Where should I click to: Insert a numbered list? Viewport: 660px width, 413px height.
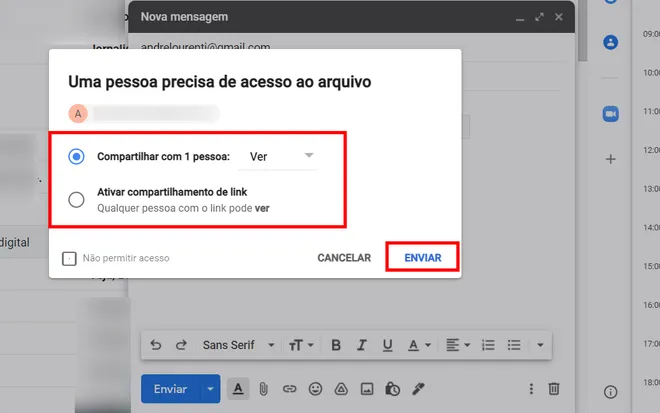tap(488, 345)
